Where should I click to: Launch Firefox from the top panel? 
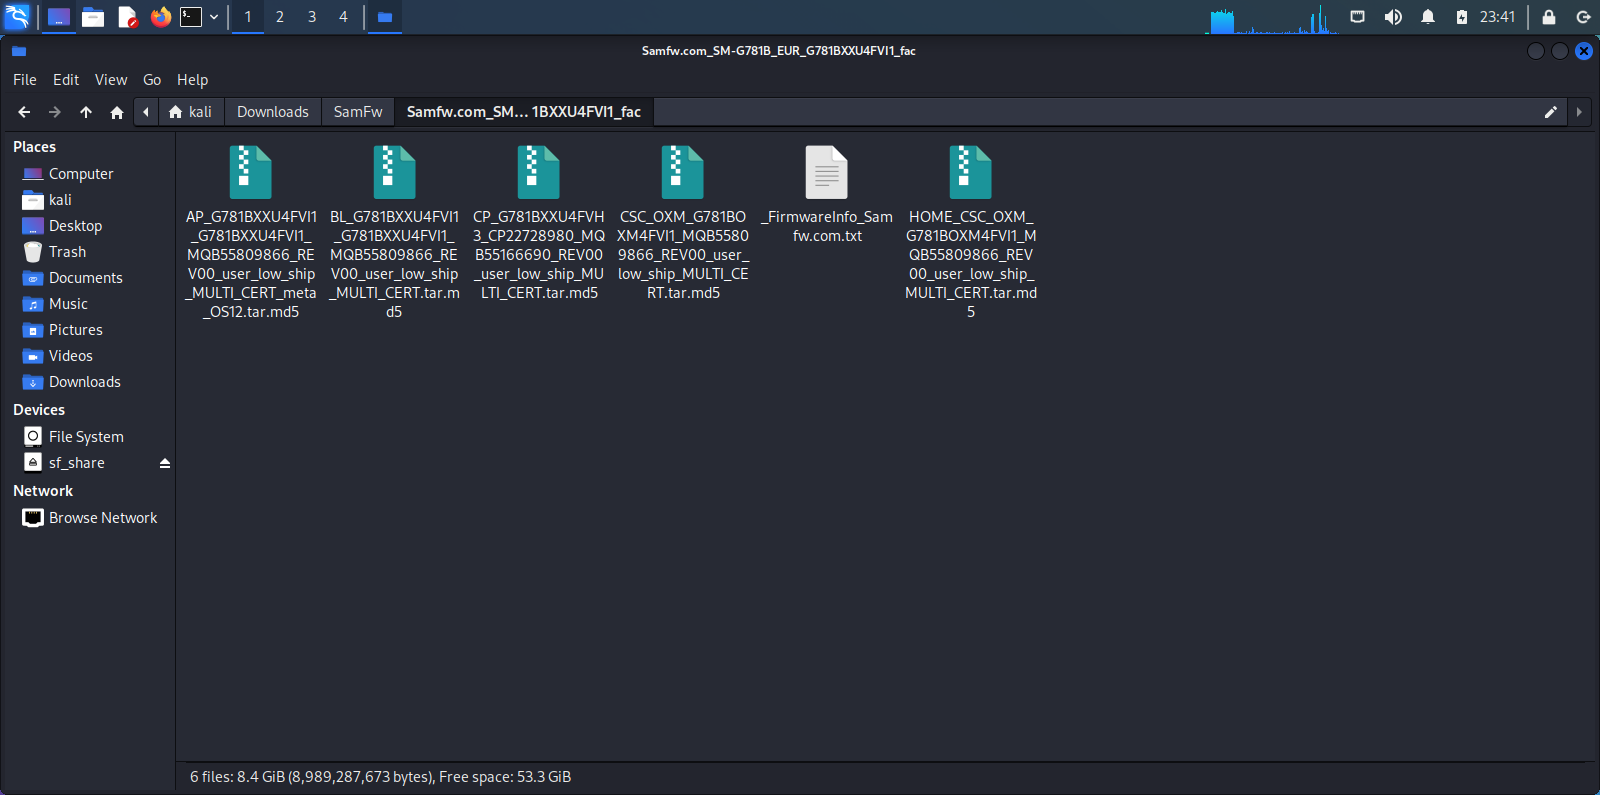tap(161, 17)
